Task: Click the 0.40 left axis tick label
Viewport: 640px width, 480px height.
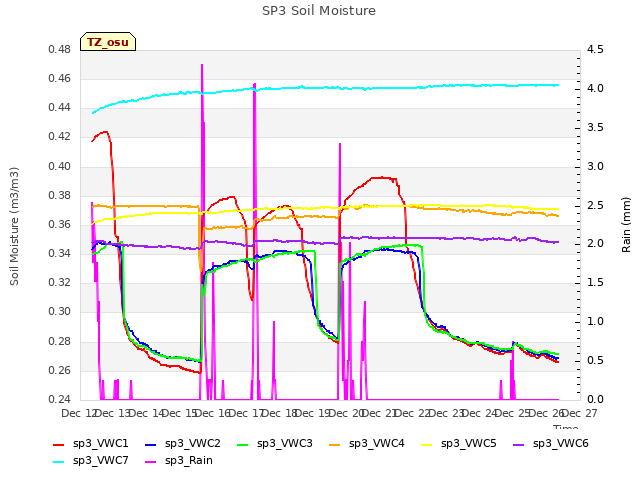Action: 60,167
